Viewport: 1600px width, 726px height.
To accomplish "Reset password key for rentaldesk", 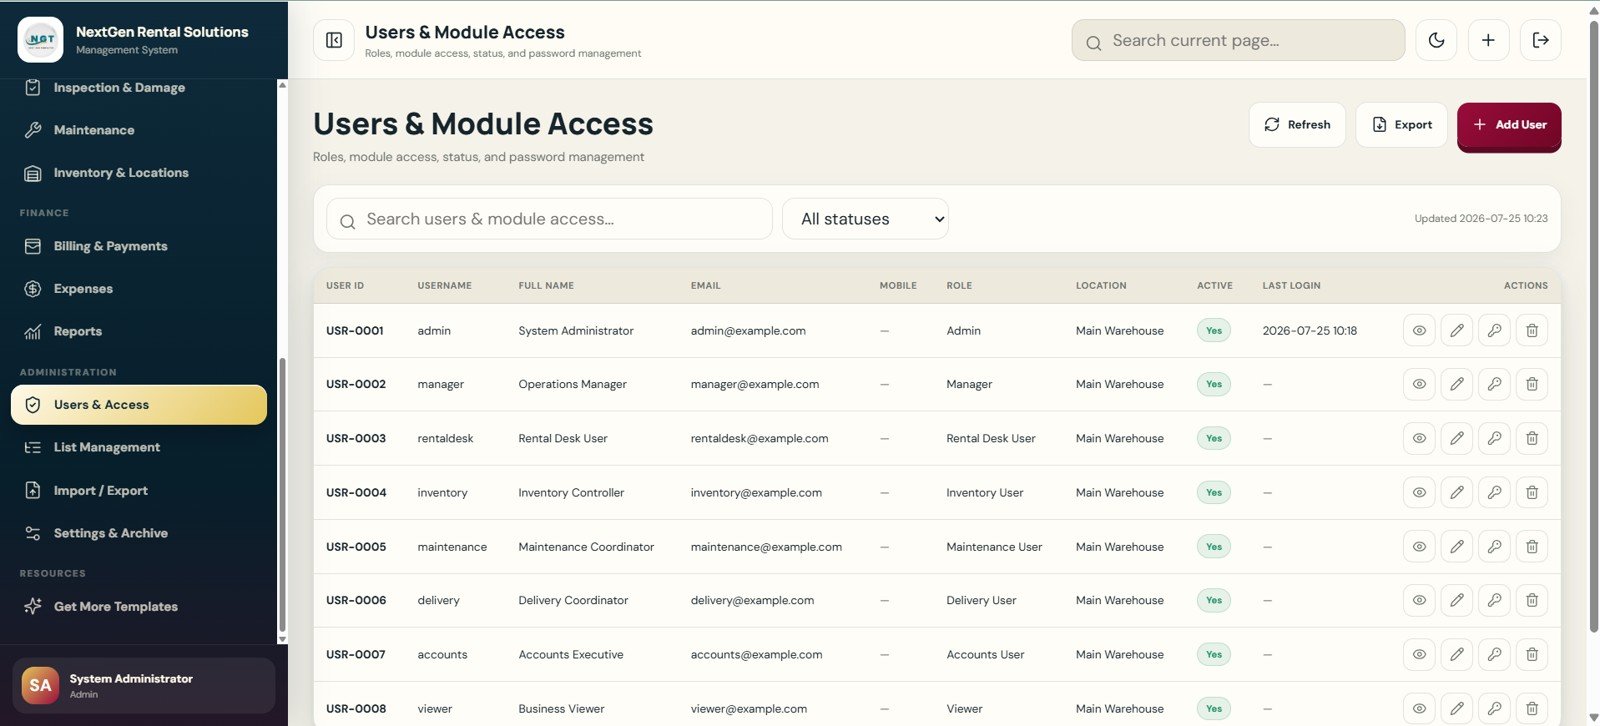I will [1494, 438].
